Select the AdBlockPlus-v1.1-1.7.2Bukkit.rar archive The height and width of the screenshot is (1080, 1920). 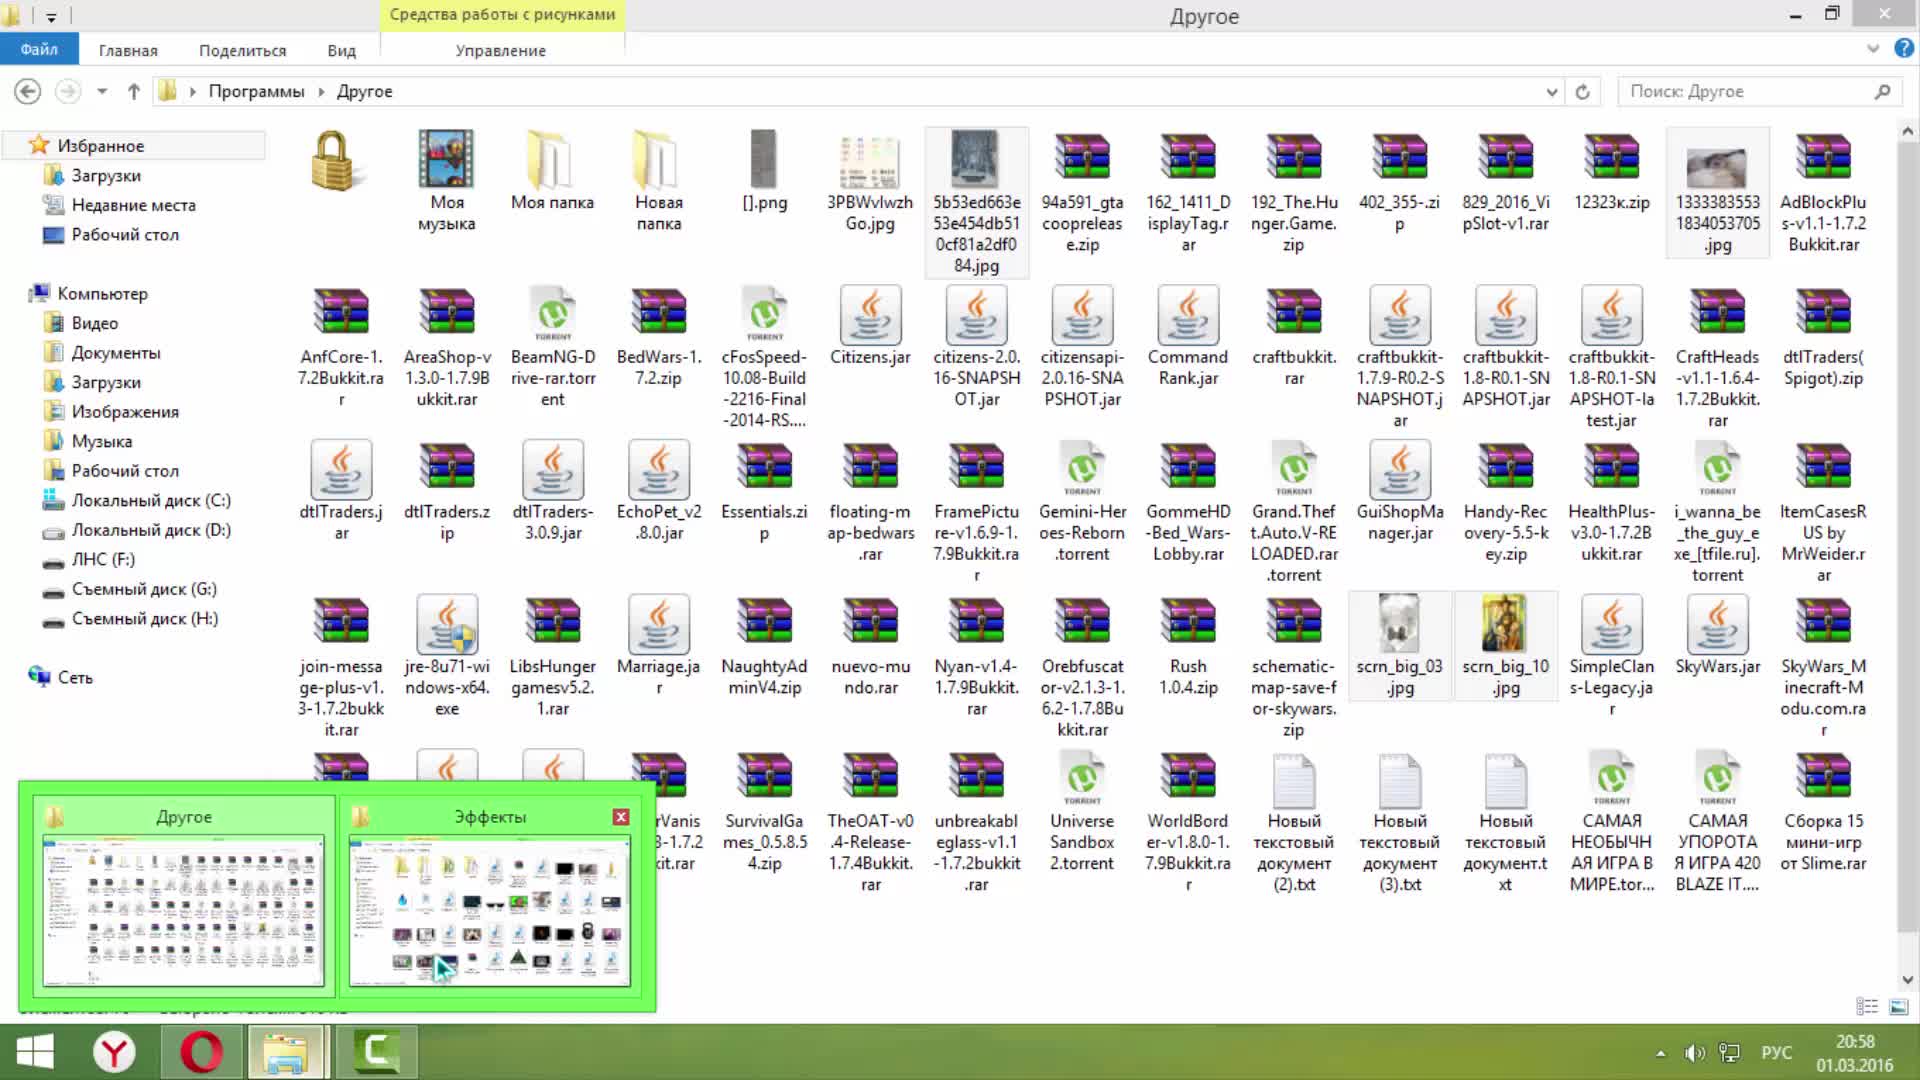point(1823,192)
